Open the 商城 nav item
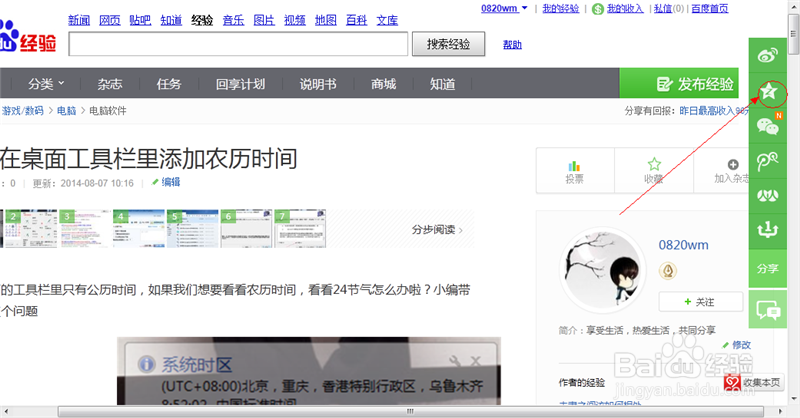The width and height of the screenshot is (800, 418). click(384, 84)
